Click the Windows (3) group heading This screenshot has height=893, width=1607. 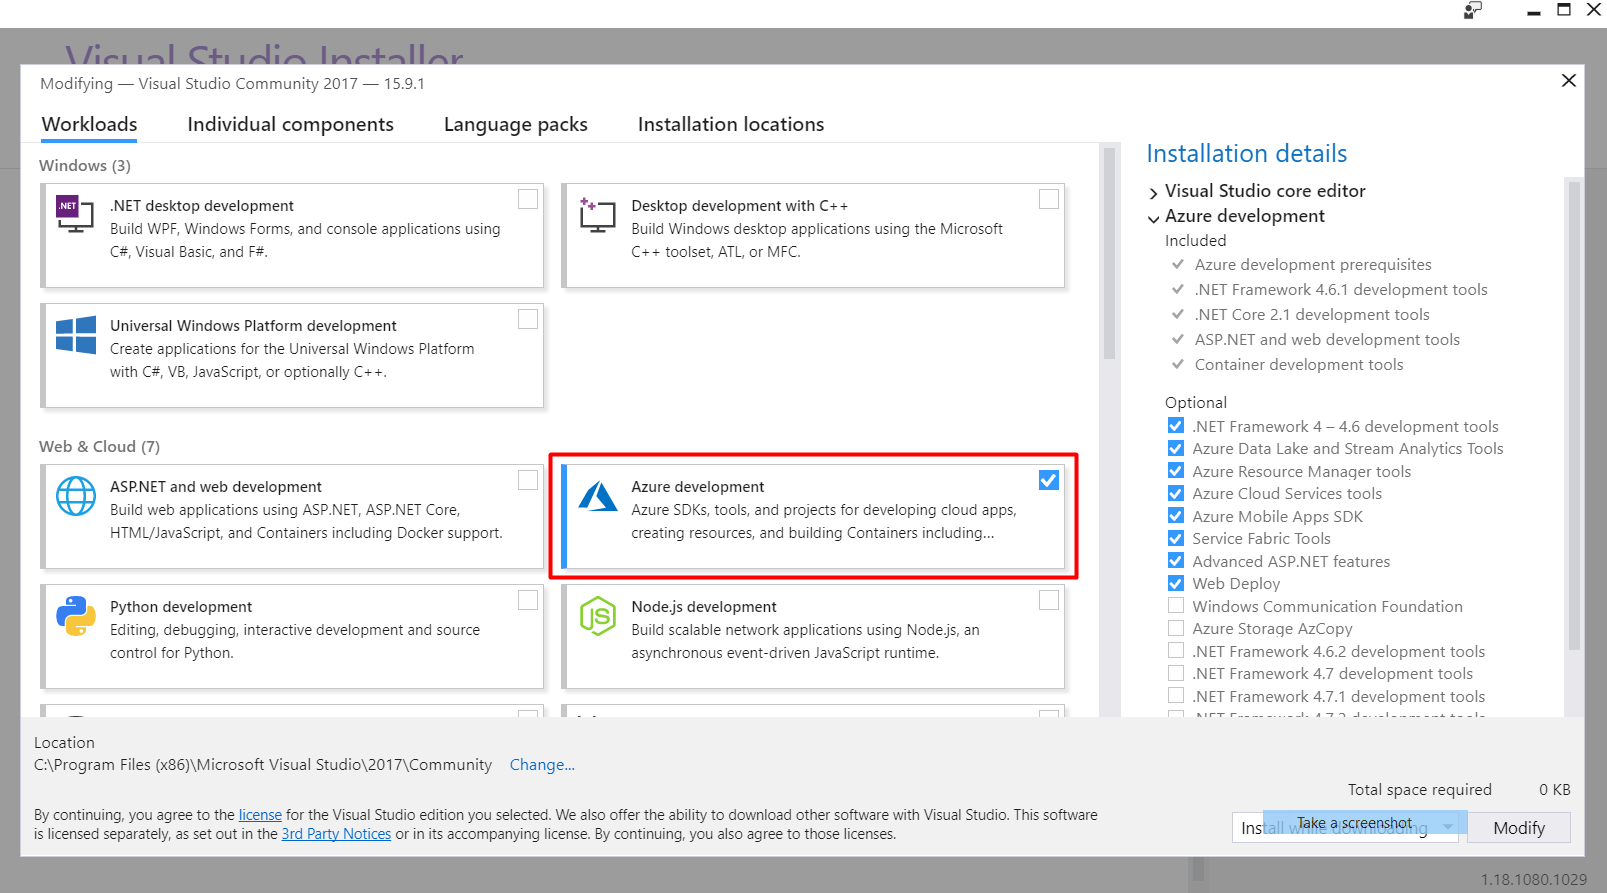[x=85, y=165]
